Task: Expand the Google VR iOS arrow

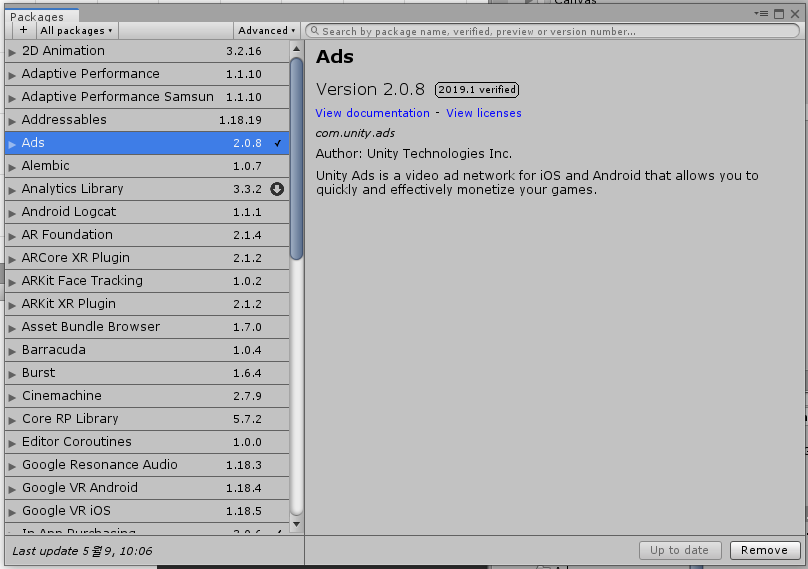Action: [x=12, y=512]
